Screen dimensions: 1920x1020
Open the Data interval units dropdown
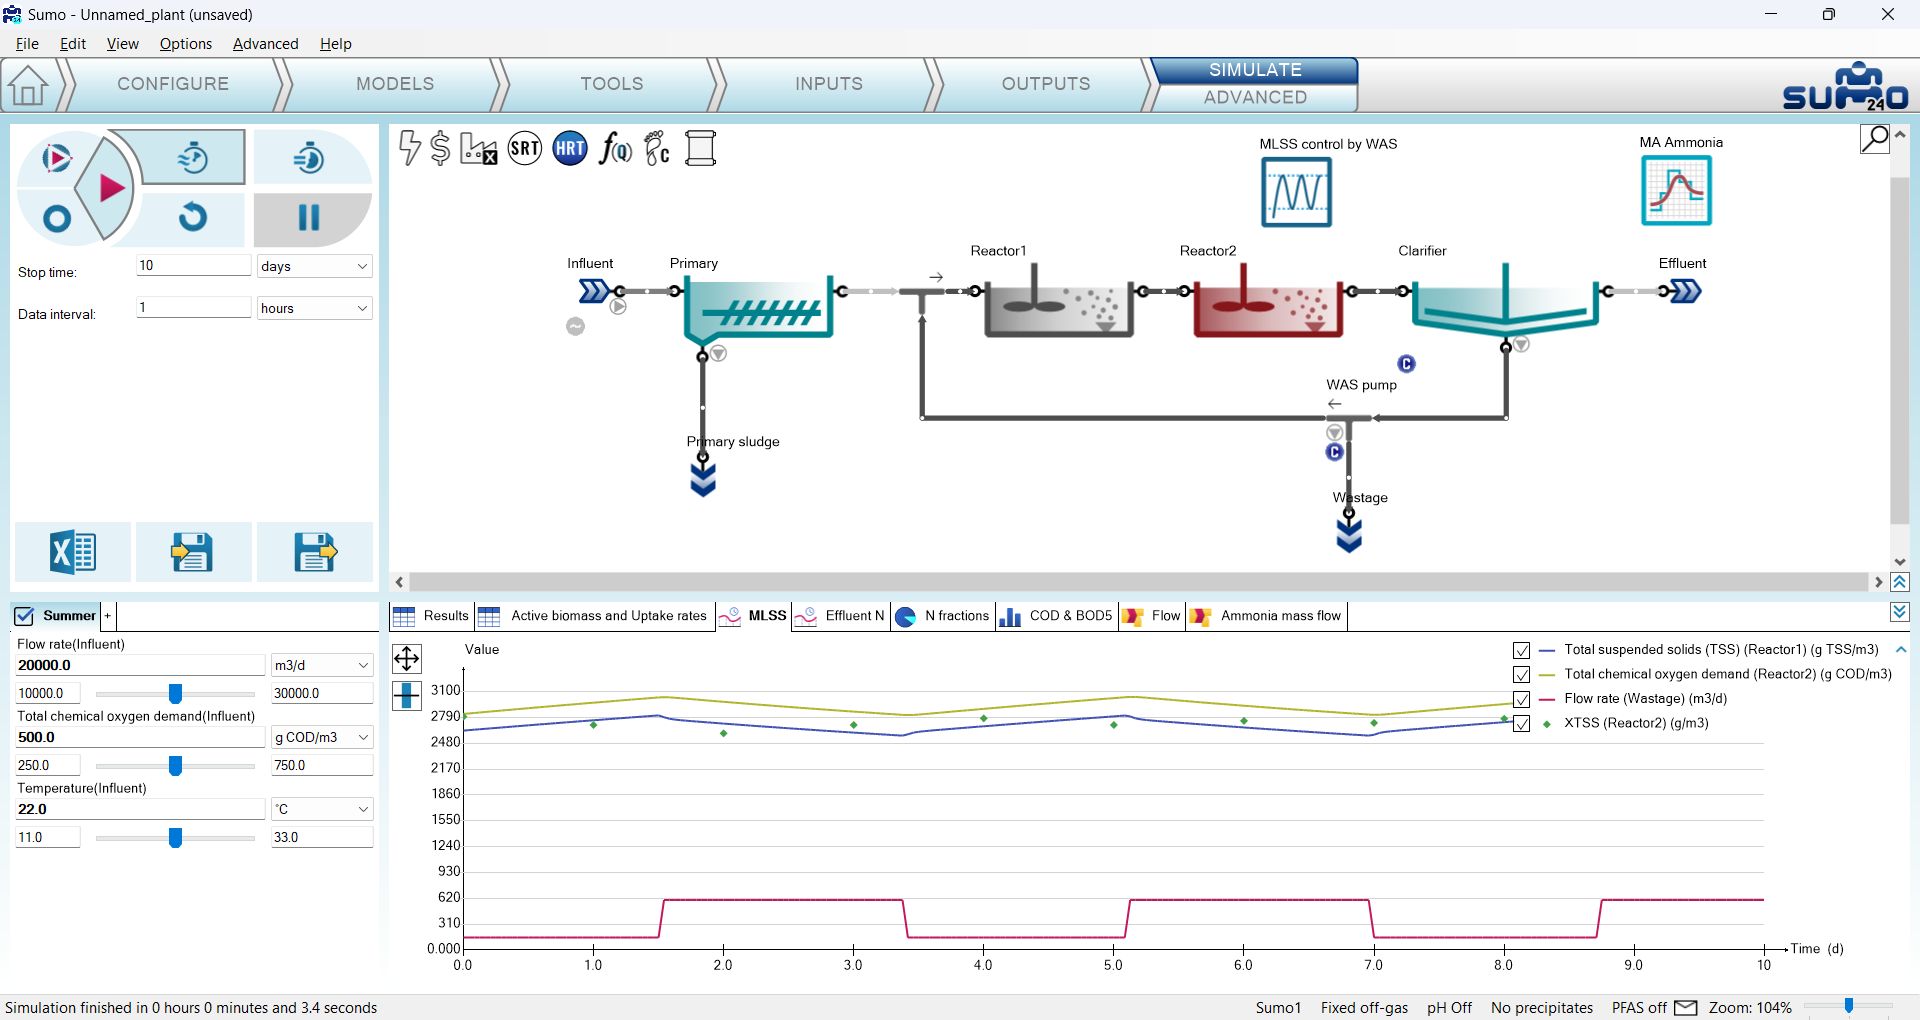314,308
